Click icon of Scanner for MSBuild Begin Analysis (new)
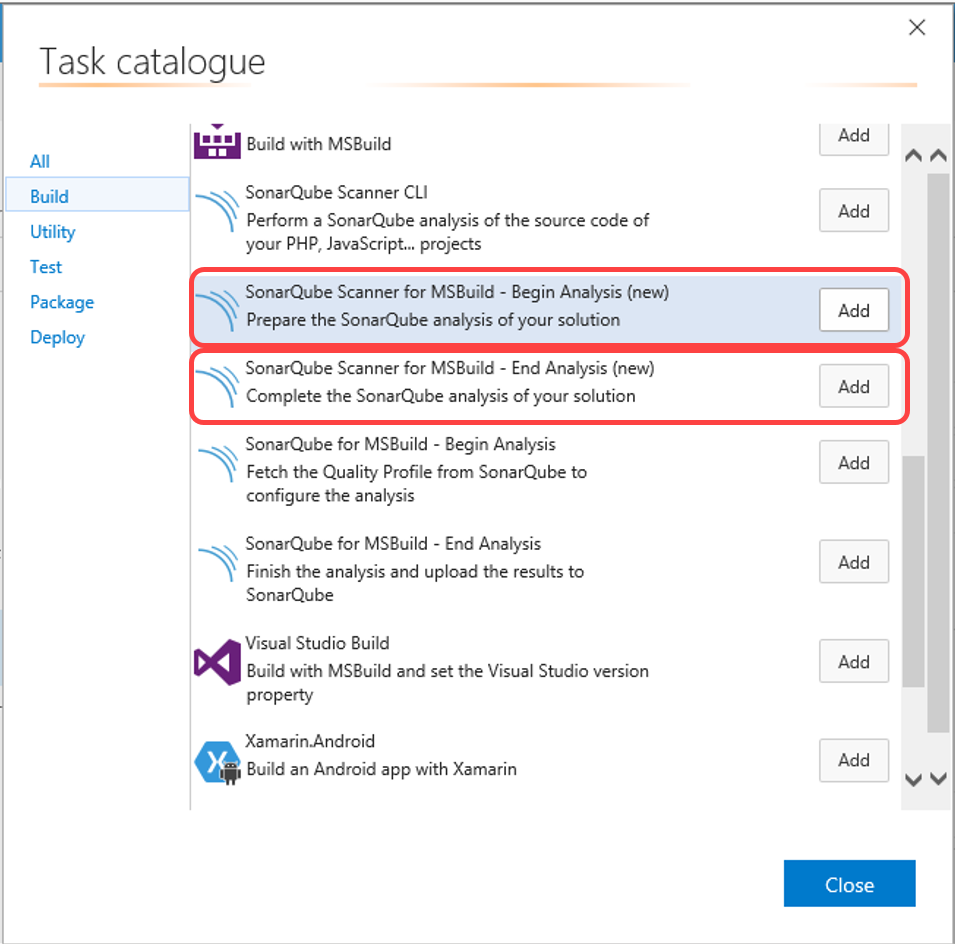955x944 pixels. pyautogui.click(x=217, y=309)
